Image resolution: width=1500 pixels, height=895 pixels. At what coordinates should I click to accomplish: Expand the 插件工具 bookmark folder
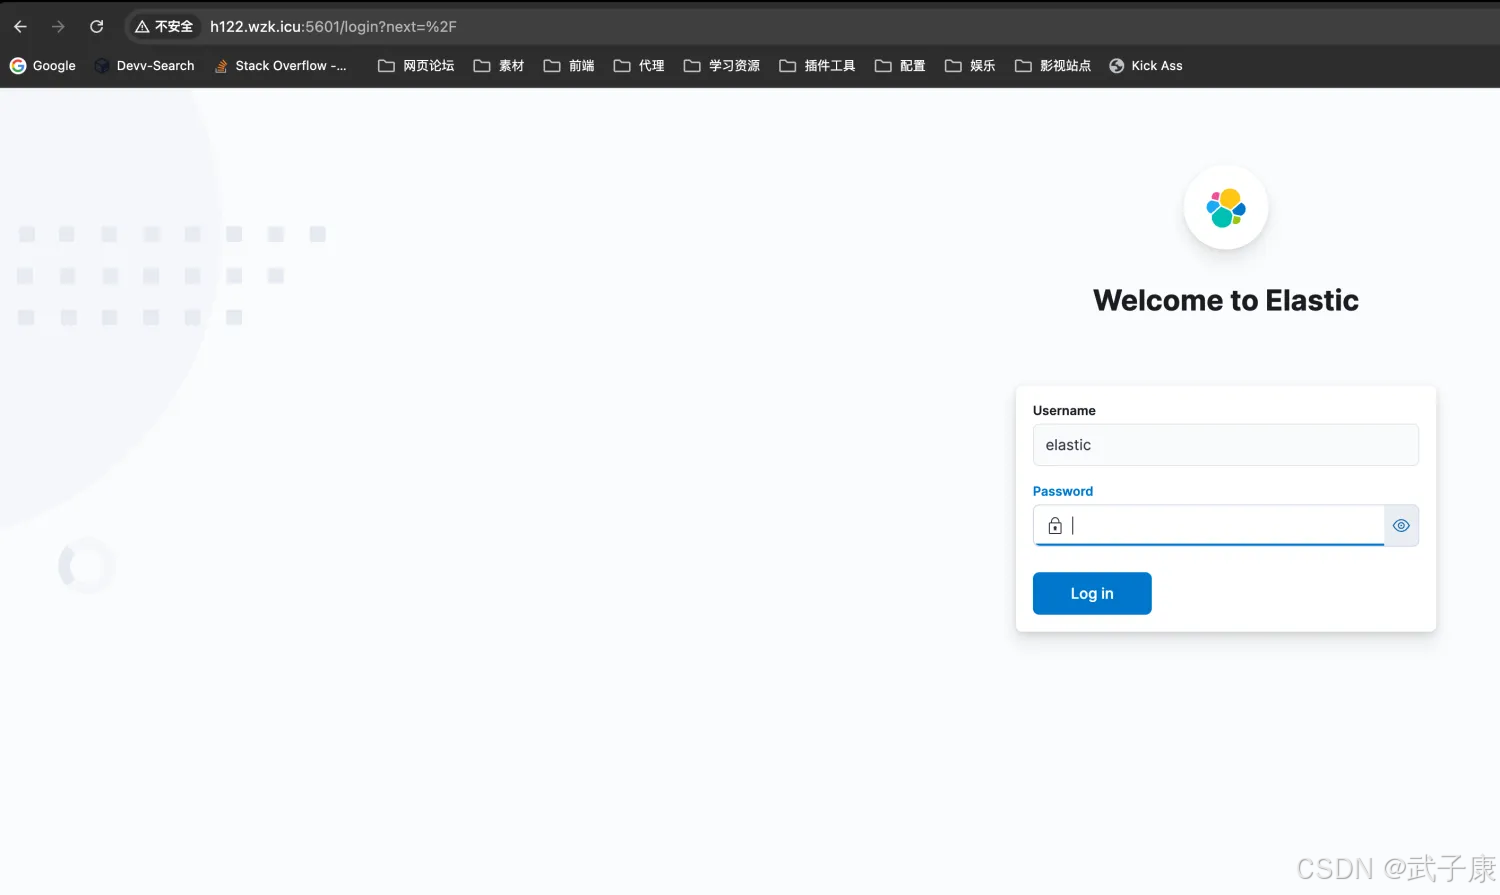[817, 66]
